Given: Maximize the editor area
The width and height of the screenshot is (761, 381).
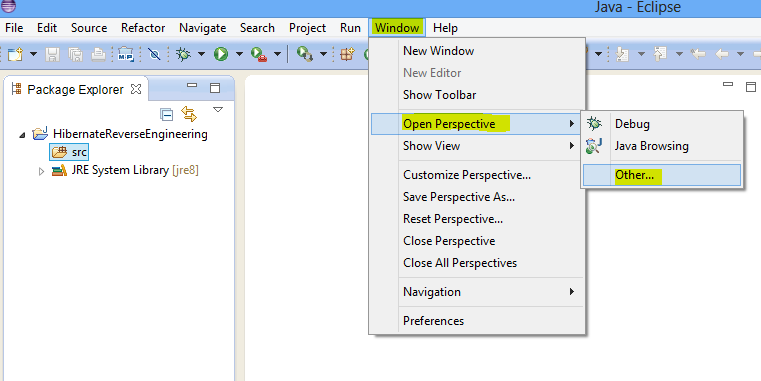Looking at the screenshot, I should (750, 87).
